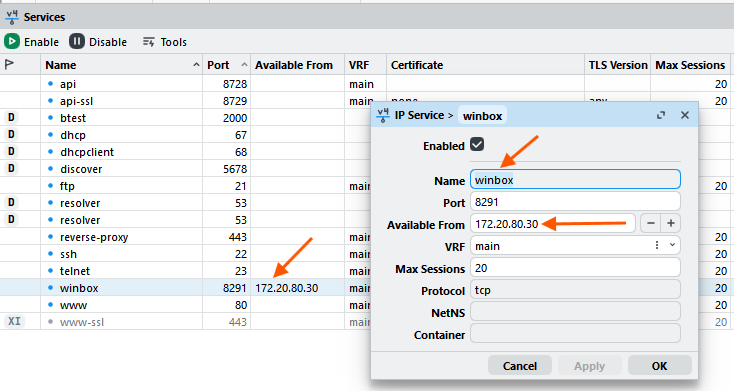Image resolution: width=734 pixels, height=391 pixels.
Task: Click the flag column header icon
Action: 9,65
